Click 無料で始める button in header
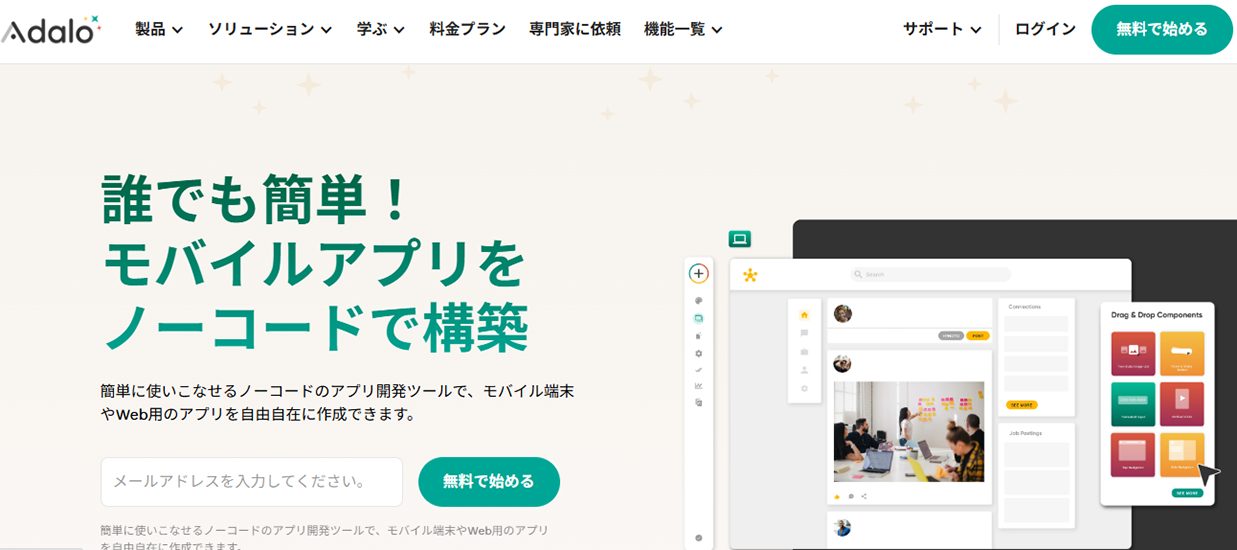This screenshot has width=1237, height=550. click(1162, 30)
